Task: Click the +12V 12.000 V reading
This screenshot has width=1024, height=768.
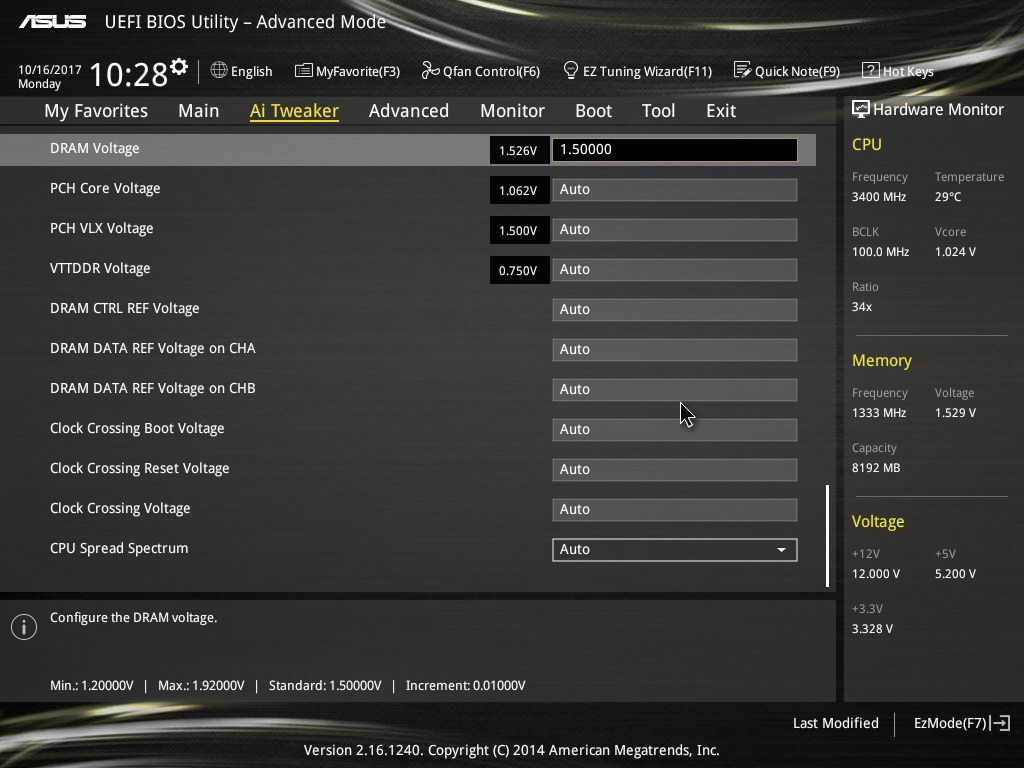Action: coord(876,573)
